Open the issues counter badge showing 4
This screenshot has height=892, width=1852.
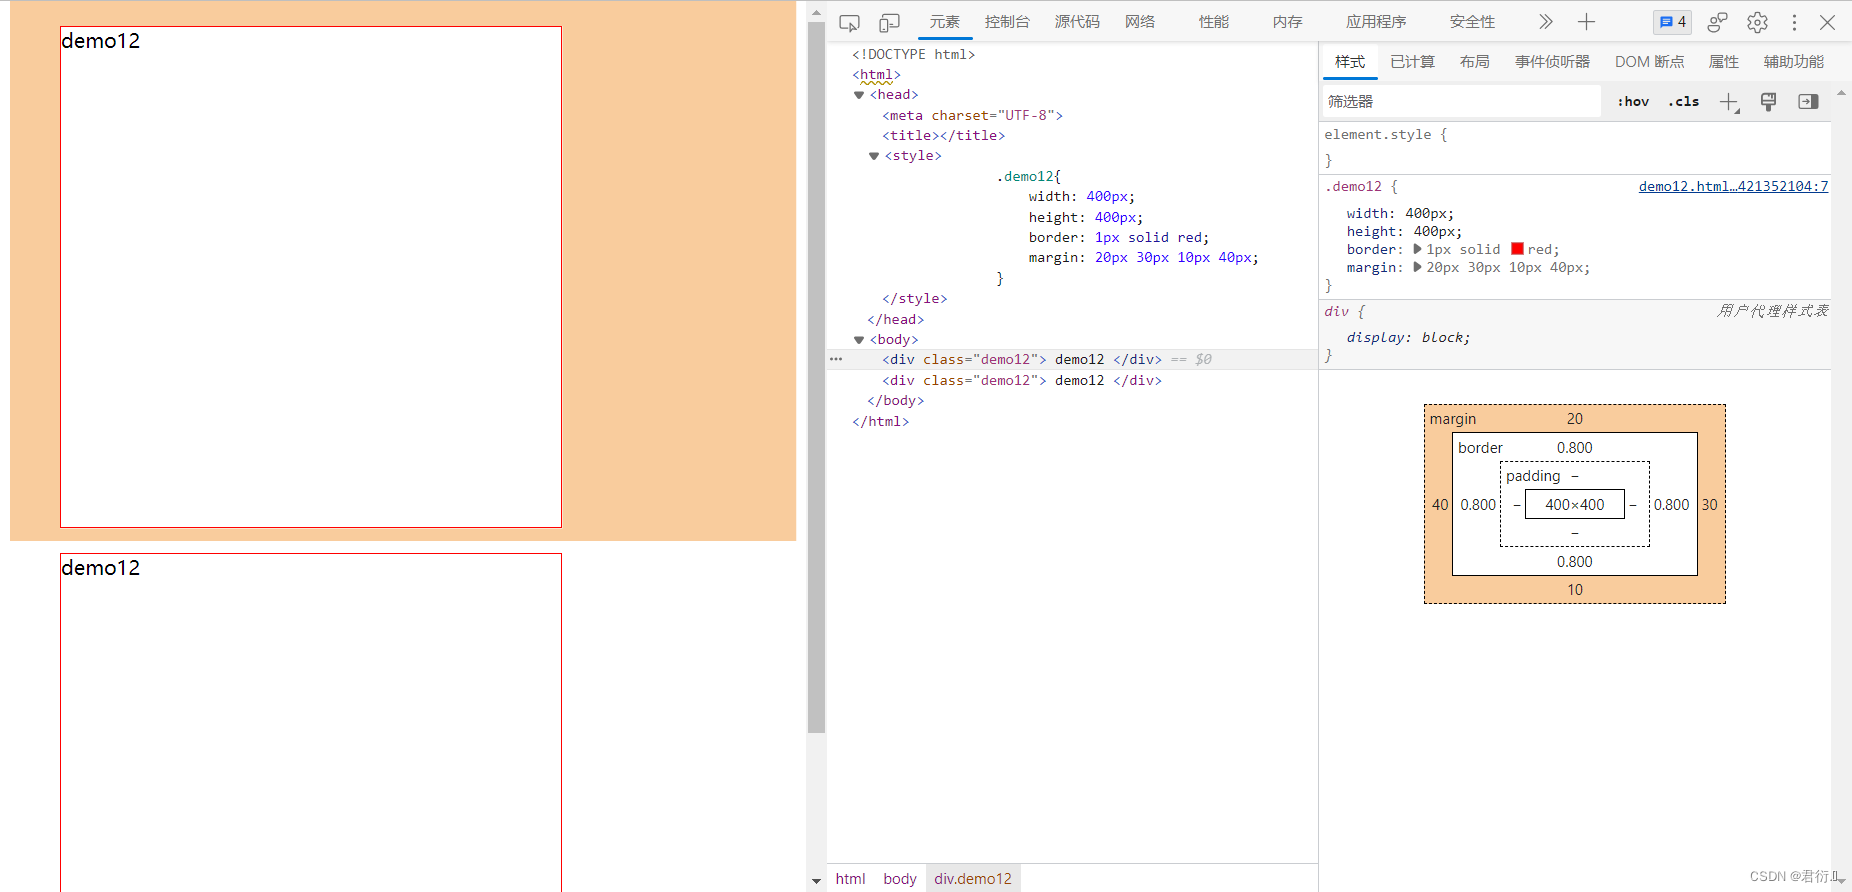click(1672, 22)
